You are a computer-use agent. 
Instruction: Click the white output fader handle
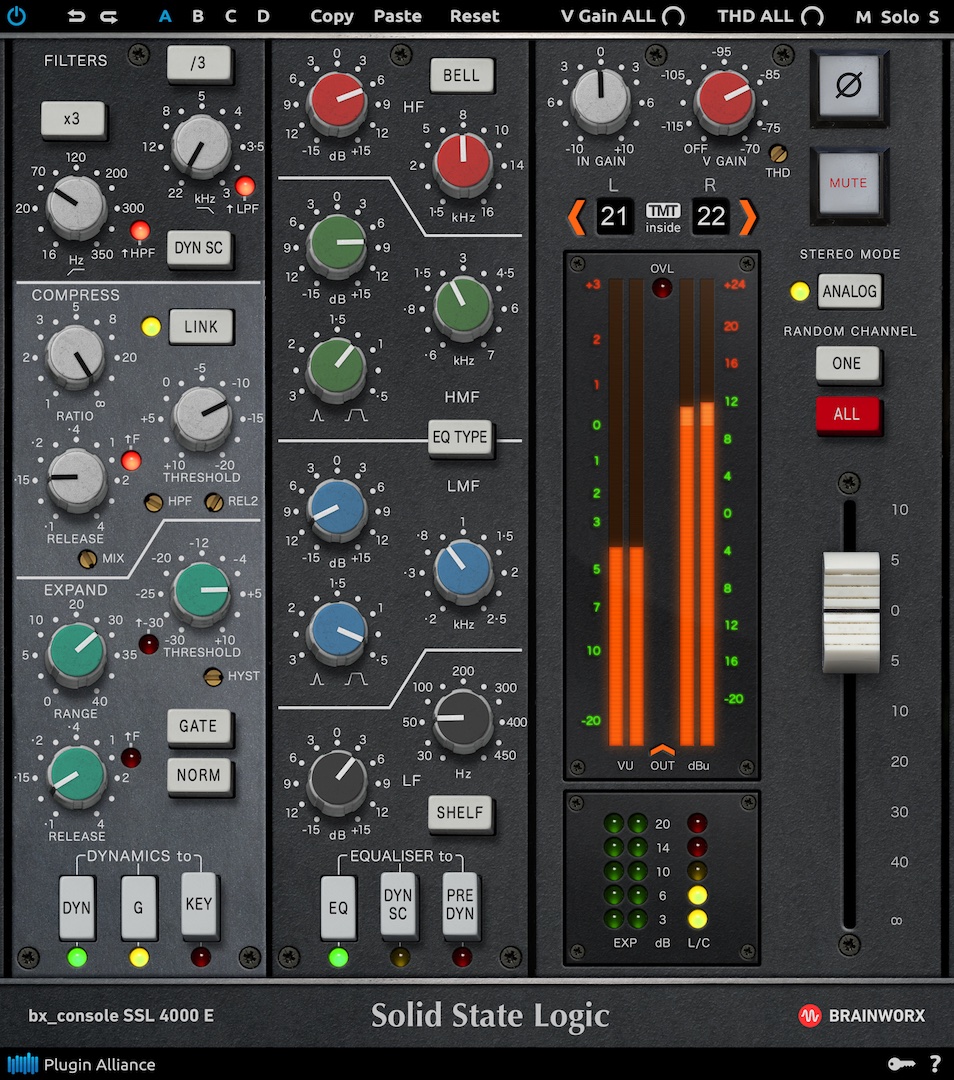(851, 612)
